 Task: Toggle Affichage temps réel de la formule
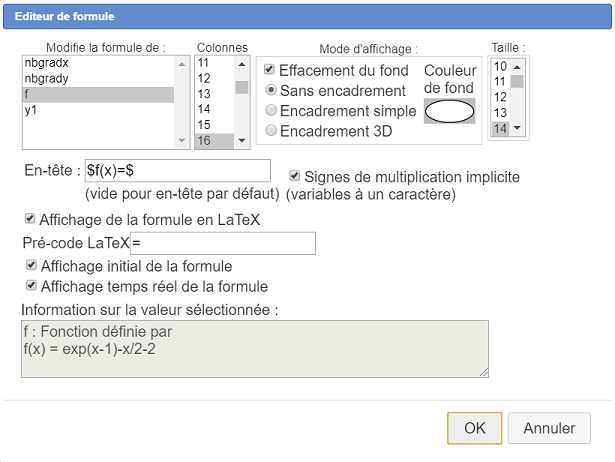[x=31, y=285]
